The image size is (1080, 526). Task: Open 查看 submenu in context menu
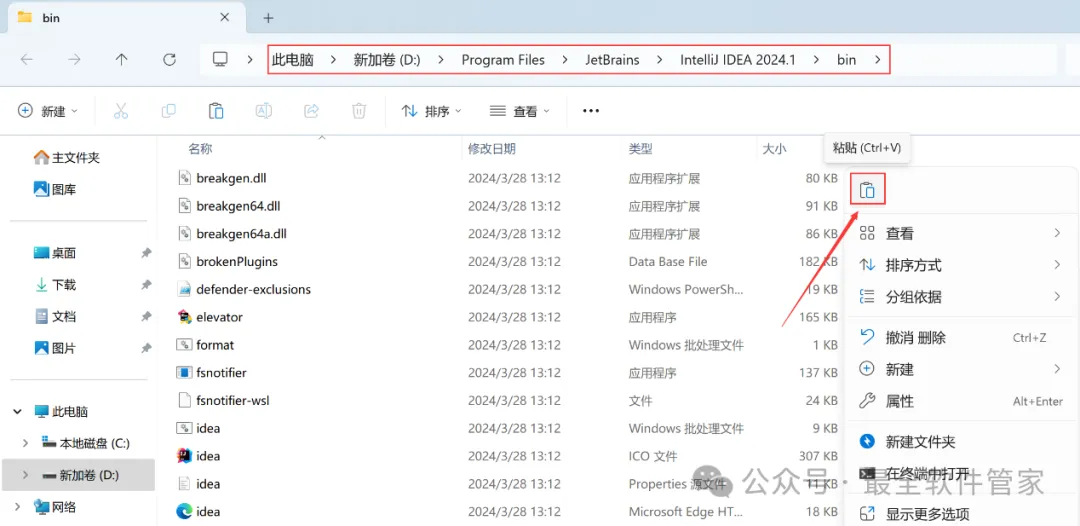(x=961, y=234)
